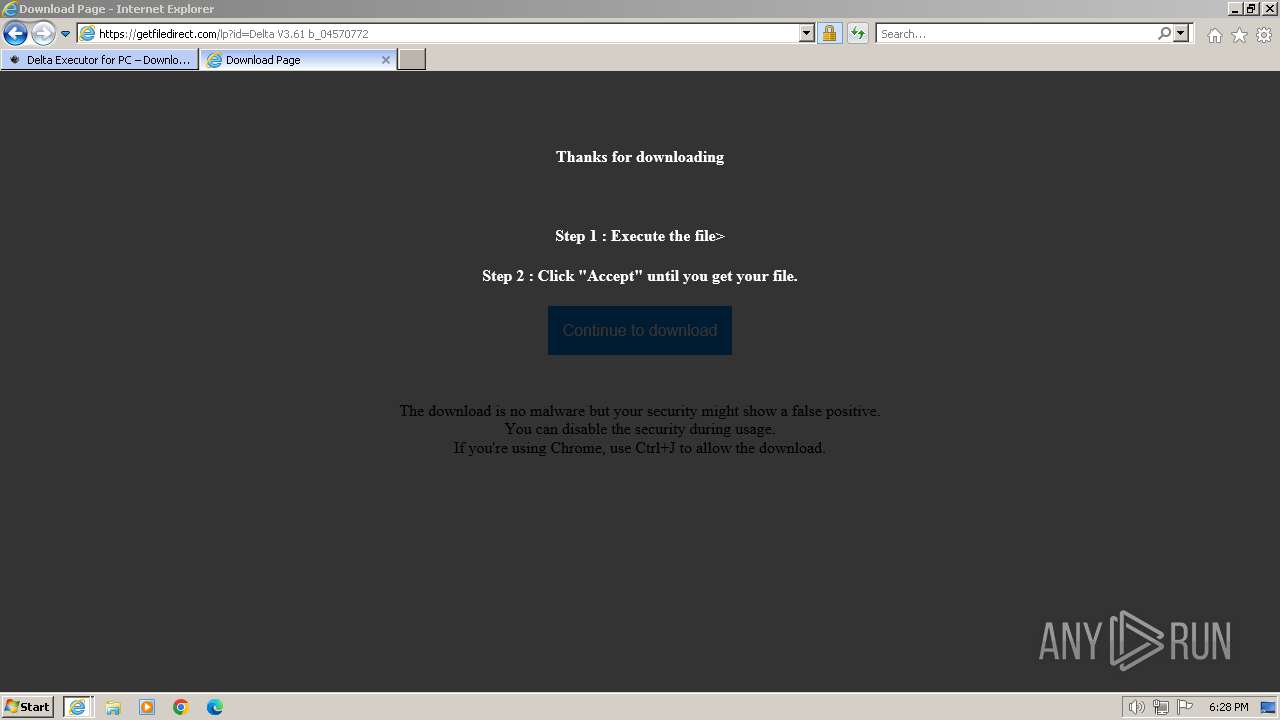1280x720 pixels.
Task: Click the Continue to download button
Action: click(x=640, y=330)
